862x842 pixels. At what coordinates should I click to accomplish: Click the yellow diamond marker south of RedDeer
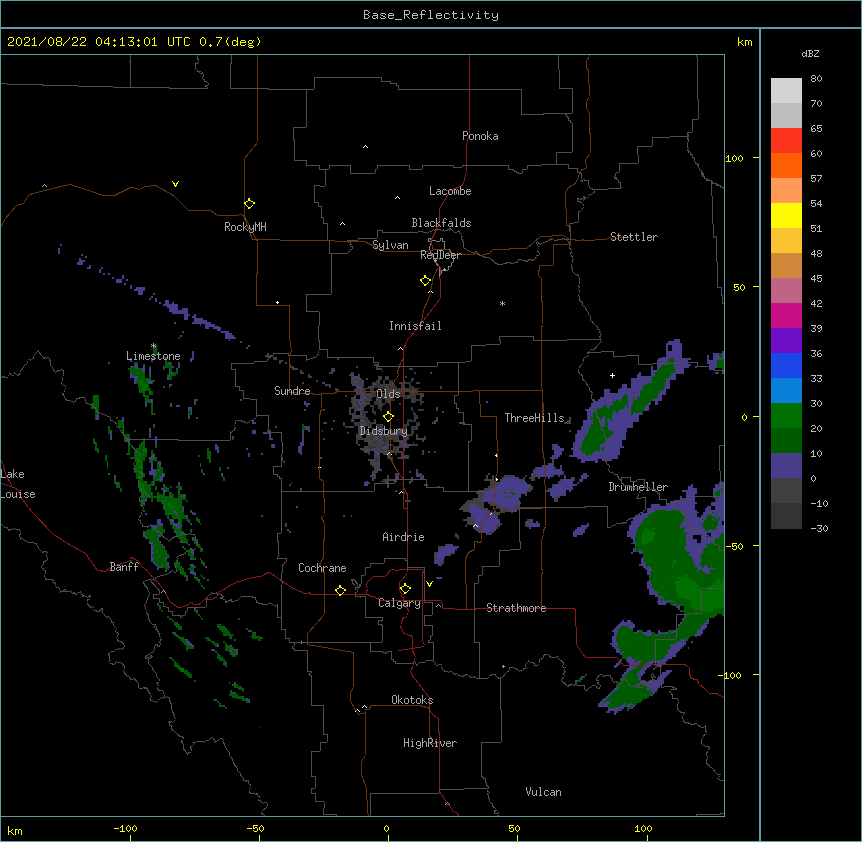(425, 281)
